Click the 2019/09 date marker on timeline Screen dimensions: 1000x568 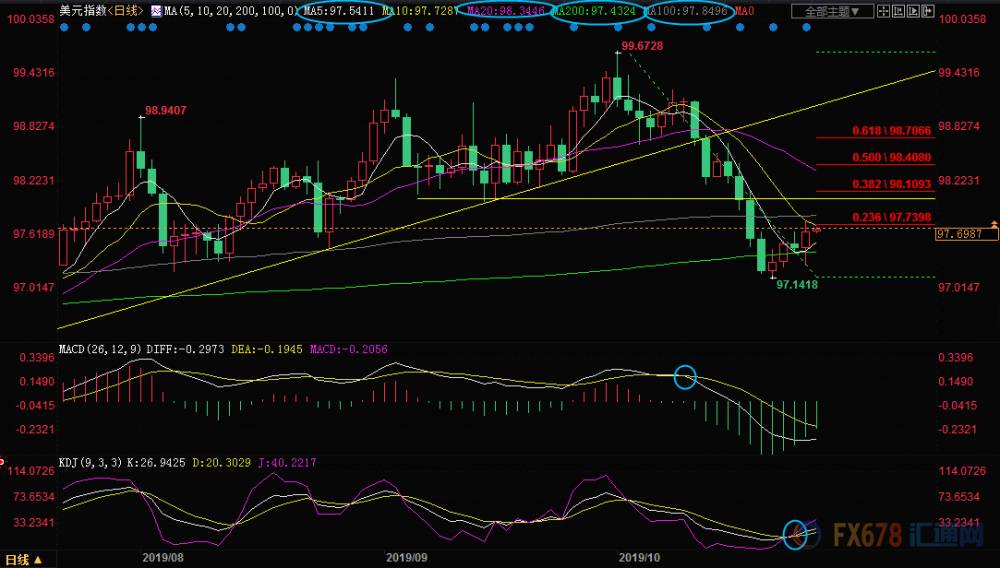tap(406, 558)
